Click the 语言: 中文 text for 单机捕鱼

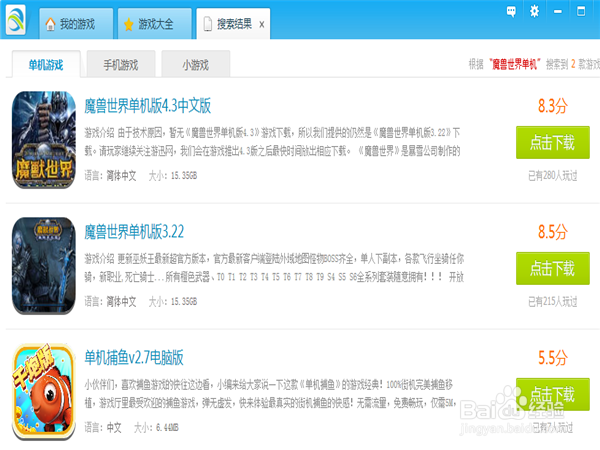(103, 427)
